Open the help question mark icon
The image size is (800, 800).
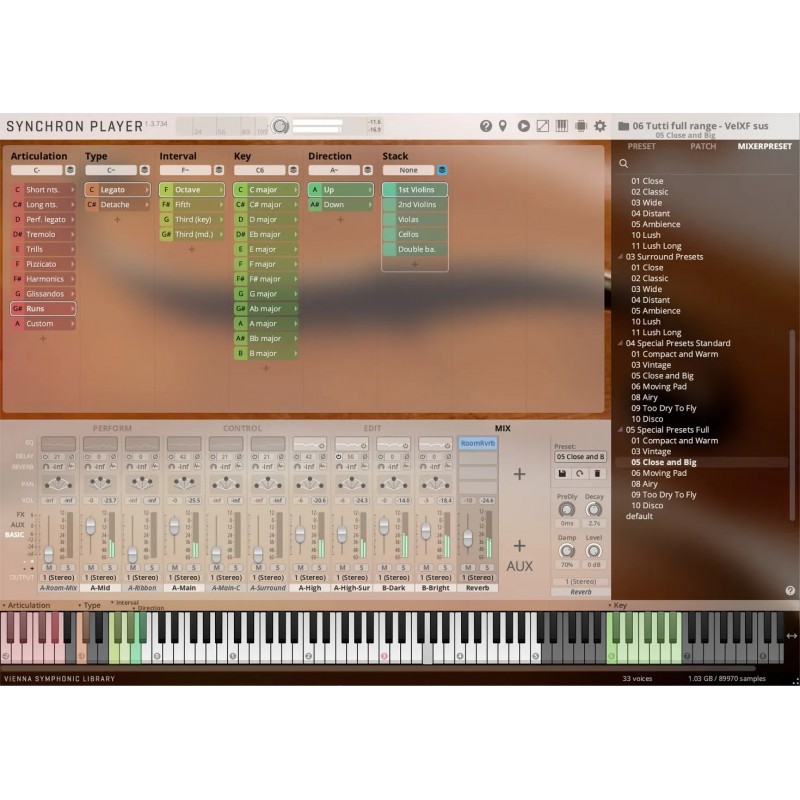[486, 126]
